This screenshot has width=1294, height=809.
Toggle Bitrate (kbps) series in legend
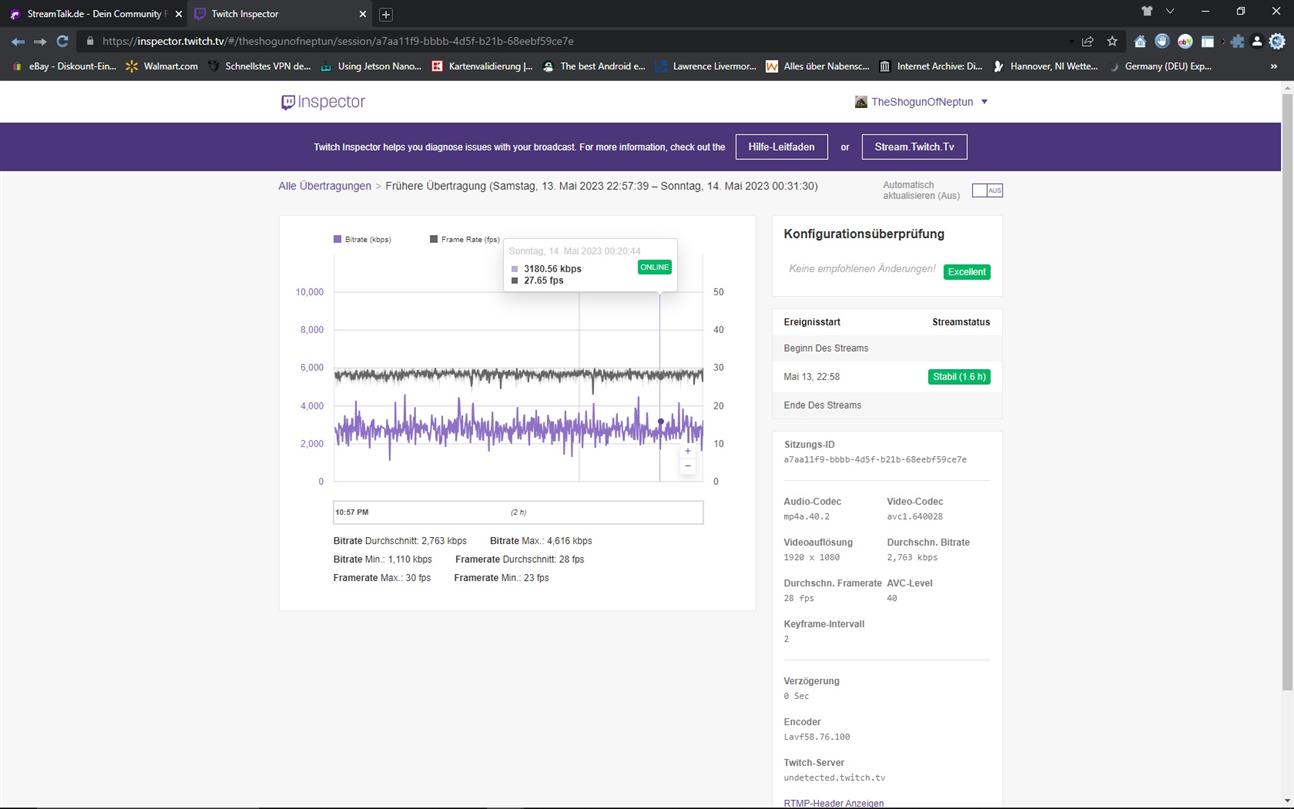362,240
